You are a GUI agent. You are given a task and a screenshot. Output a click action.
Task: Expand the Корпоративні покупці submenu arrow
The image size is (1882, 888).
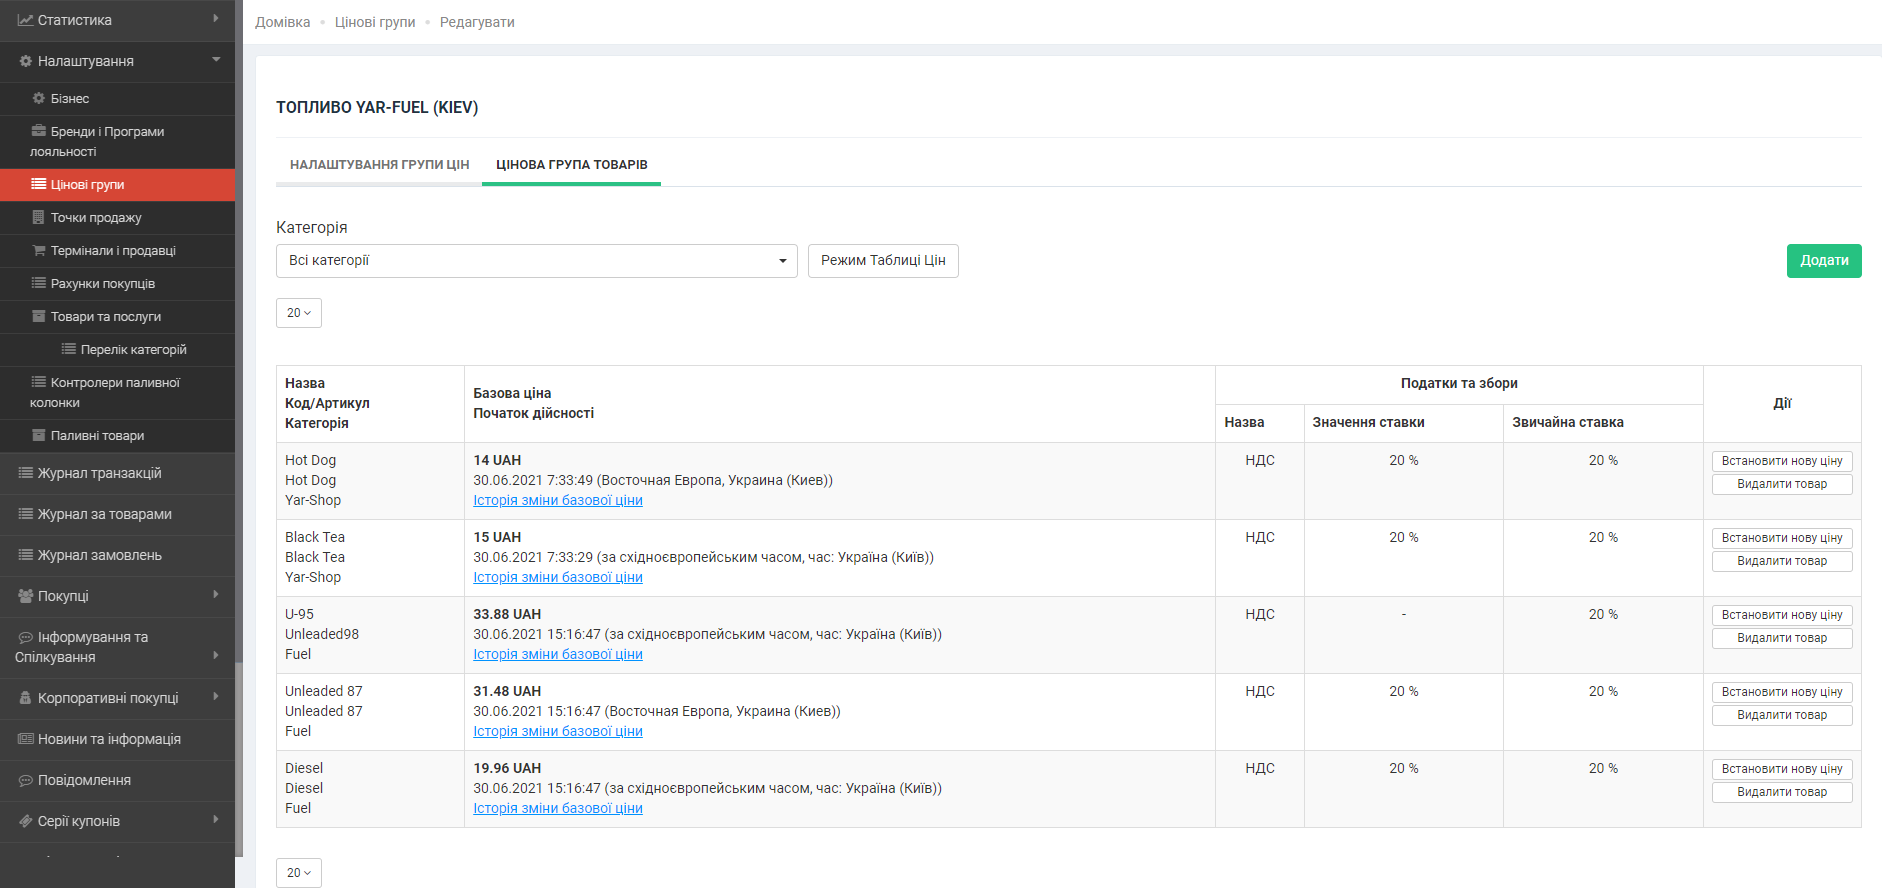coord(216,697)
